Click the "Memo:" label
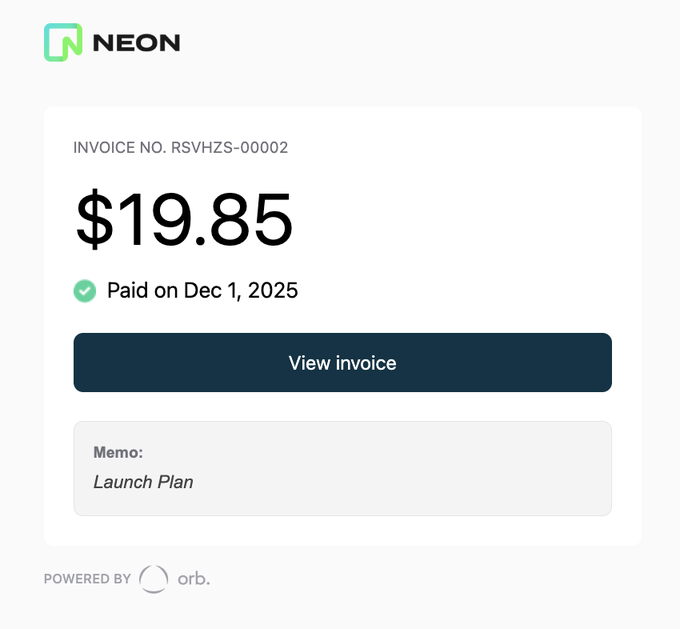 coord(118,453)
